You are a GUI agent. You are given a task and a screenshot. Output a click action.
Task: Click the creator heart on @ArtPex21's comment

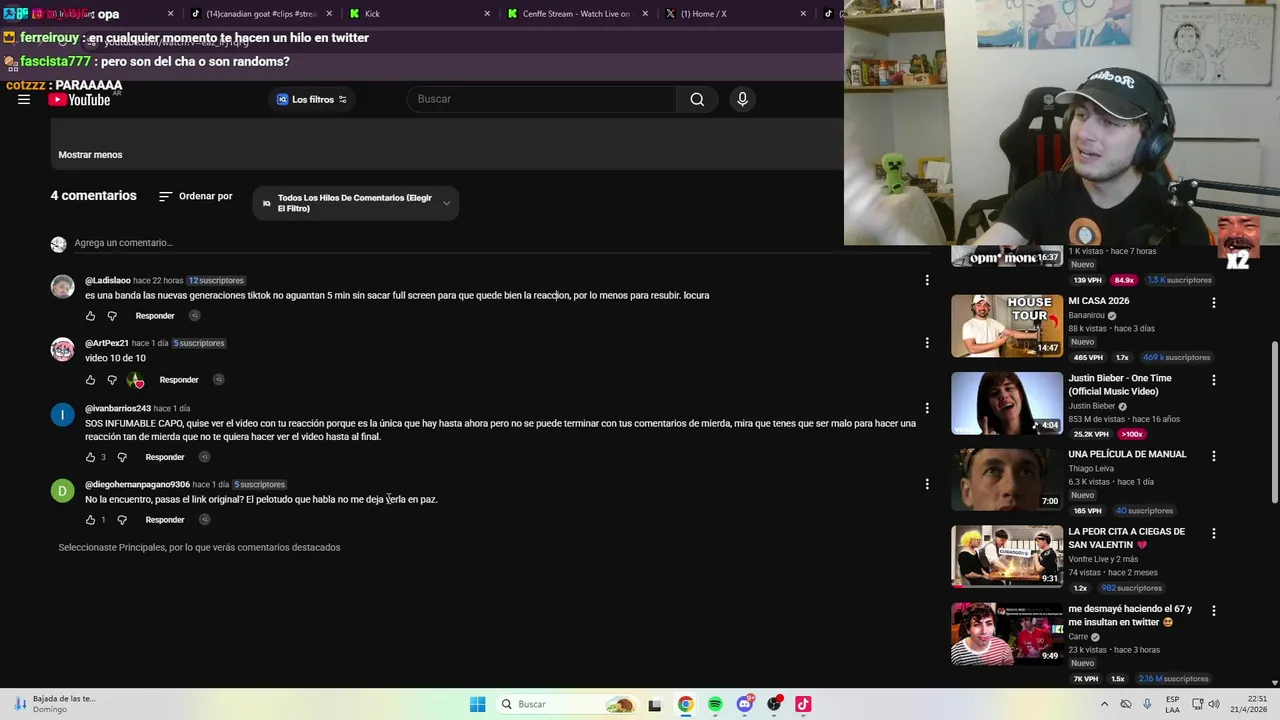pyautogui.click(x=135, y=380)
